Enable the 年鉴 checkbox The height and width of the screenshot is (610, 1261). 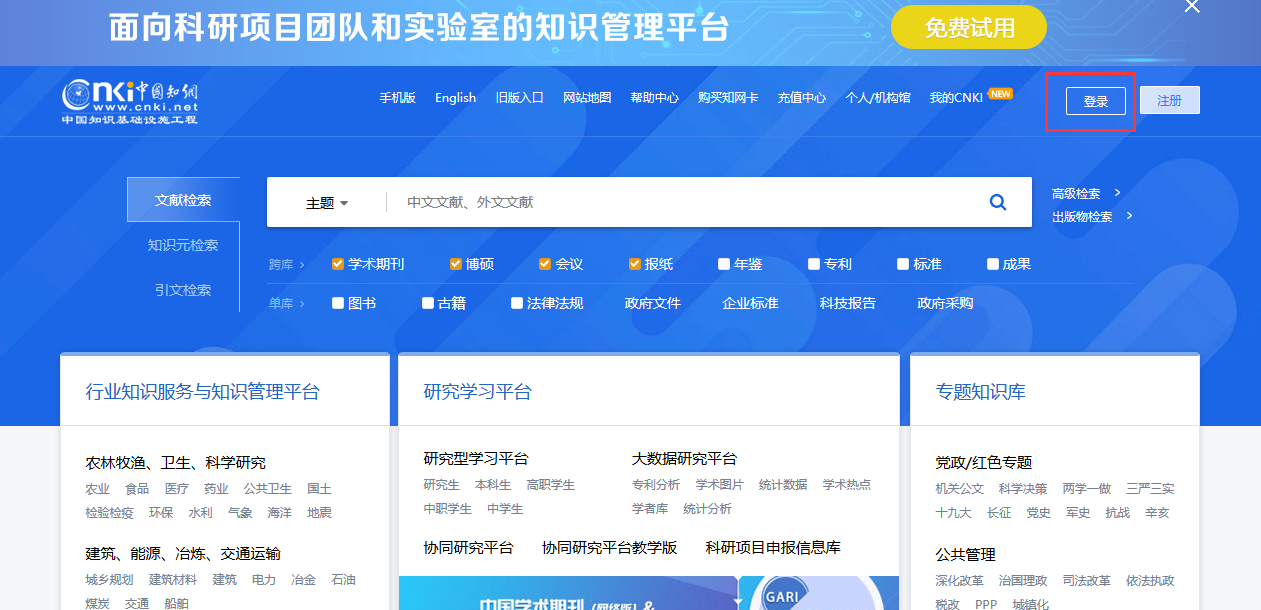(x=724, y=264)
